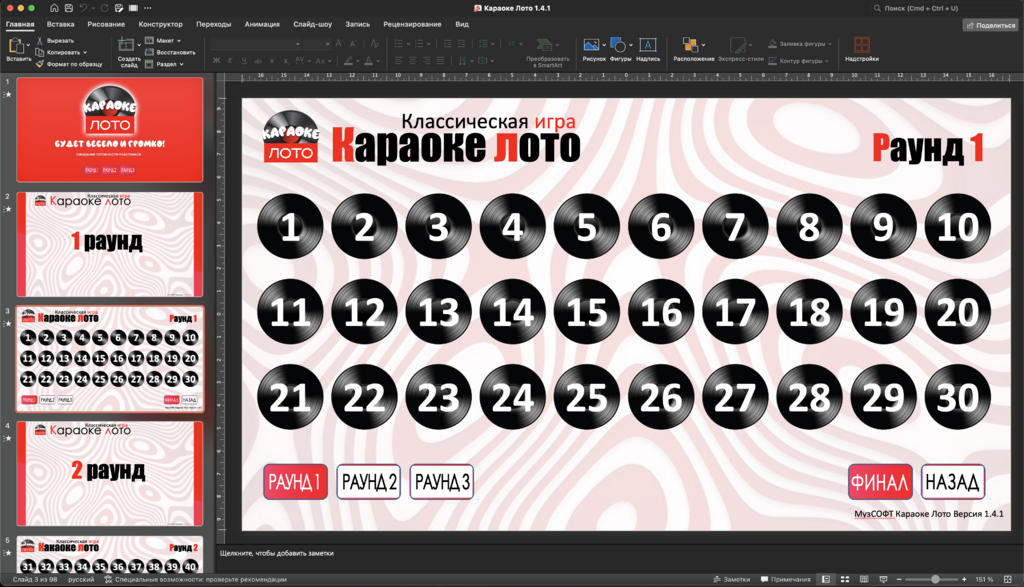Activate Формат по образцу format painter
Screen dimensions: 1024x587
(69, 64)
